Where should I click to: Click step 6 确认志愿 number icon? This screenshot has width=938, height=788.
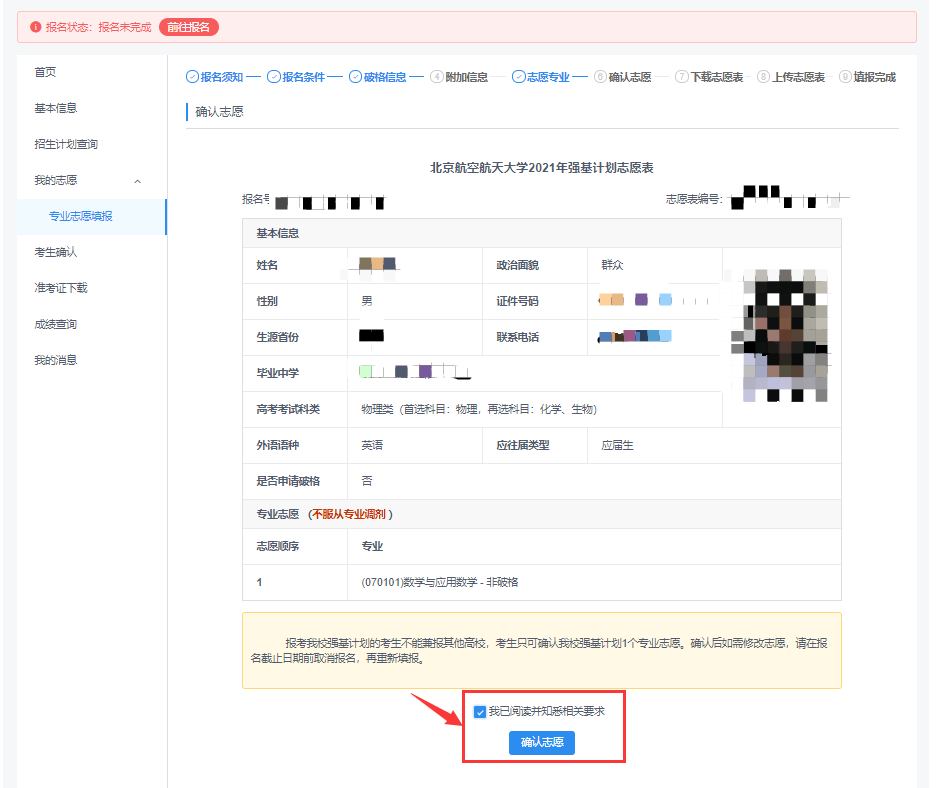[x=600, y=77]
